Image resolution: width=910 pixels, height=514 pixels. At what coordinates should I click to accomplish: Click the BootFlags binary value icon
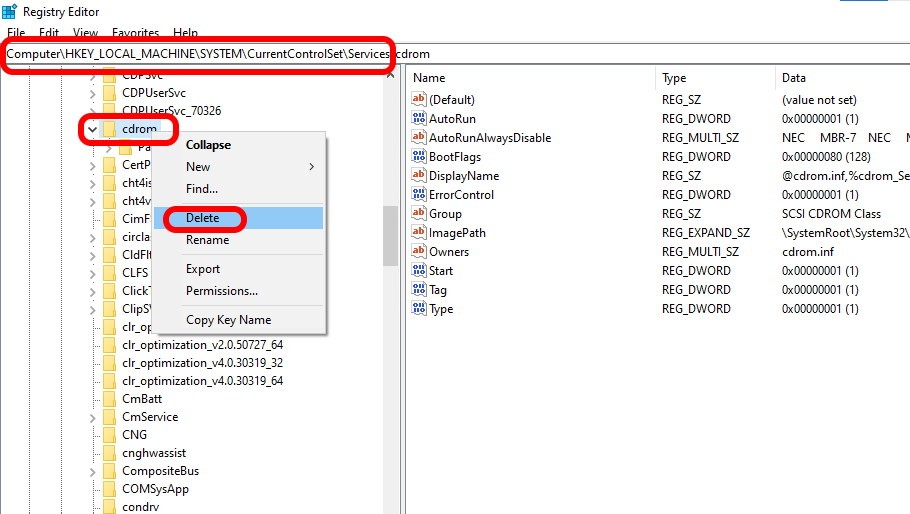(418, 156)
